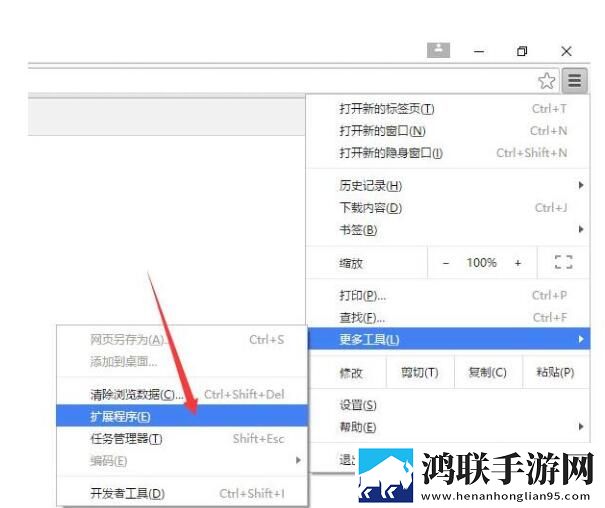The width and height of the screenshot is (605, 508).
Task: Expand the 帮助(E) help submenu
Action: 448,427
